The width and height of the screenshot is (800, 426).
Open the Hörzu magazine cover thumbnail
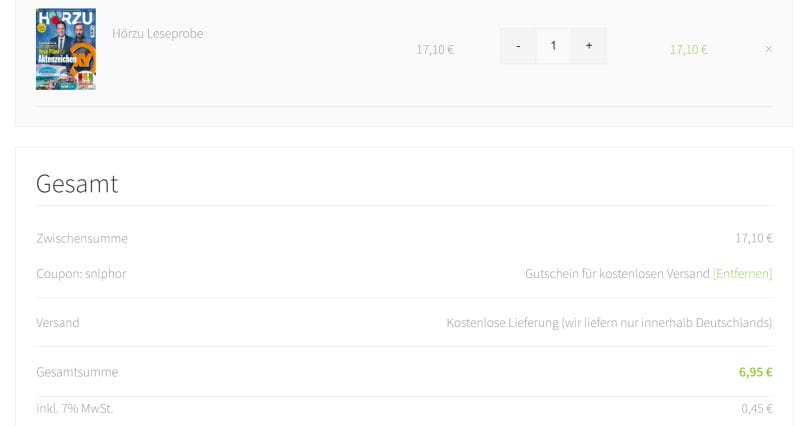tap(66, 49)
